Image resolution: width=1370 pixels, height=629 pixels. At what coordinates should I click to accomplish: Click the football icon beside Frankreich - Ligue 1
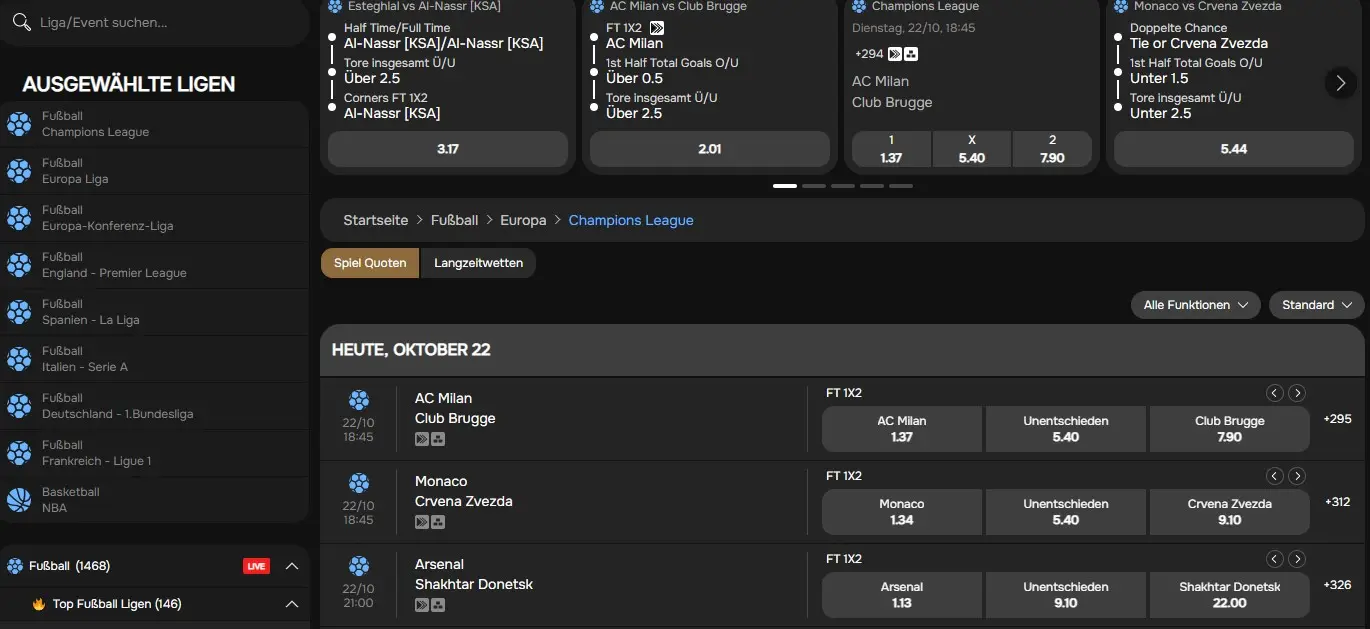[19, 453]
